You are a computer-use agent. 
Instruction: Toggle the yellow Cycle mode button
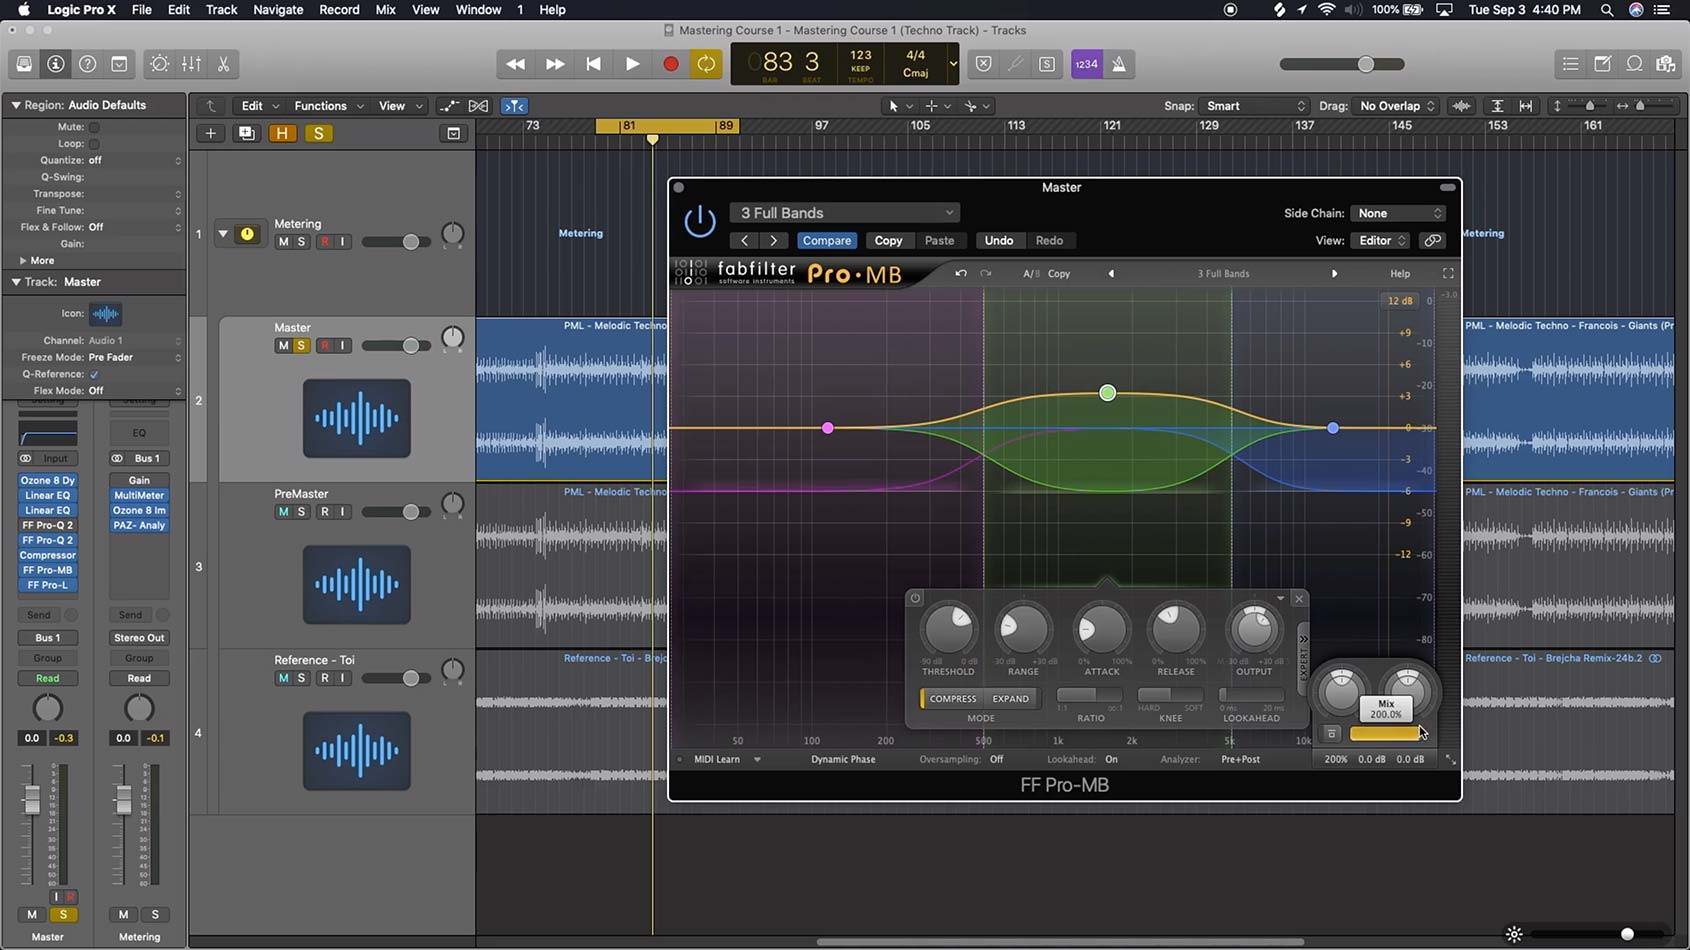tap(706, 64)
